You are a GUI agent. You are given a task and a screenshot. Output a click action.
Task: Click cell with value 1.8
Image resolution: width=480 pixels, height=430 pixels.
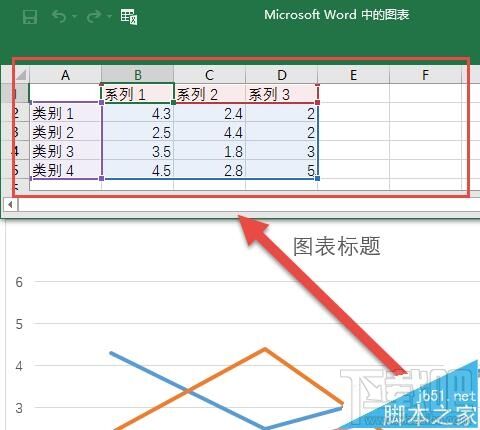209,151
